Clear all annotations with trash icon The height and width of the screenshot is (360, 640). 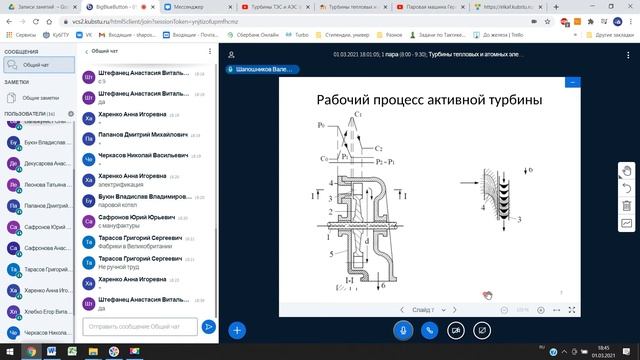point(627,206)
